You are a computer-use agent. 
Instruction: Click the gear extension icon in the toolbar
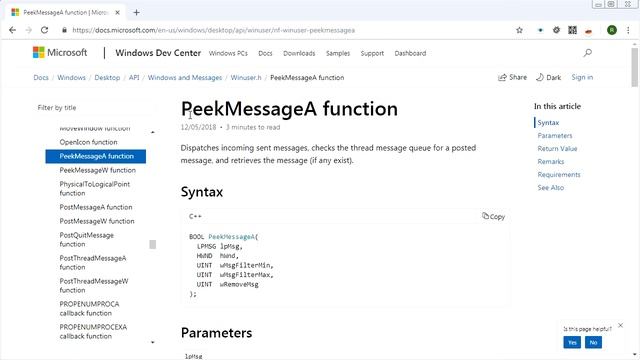pos(556,30)
